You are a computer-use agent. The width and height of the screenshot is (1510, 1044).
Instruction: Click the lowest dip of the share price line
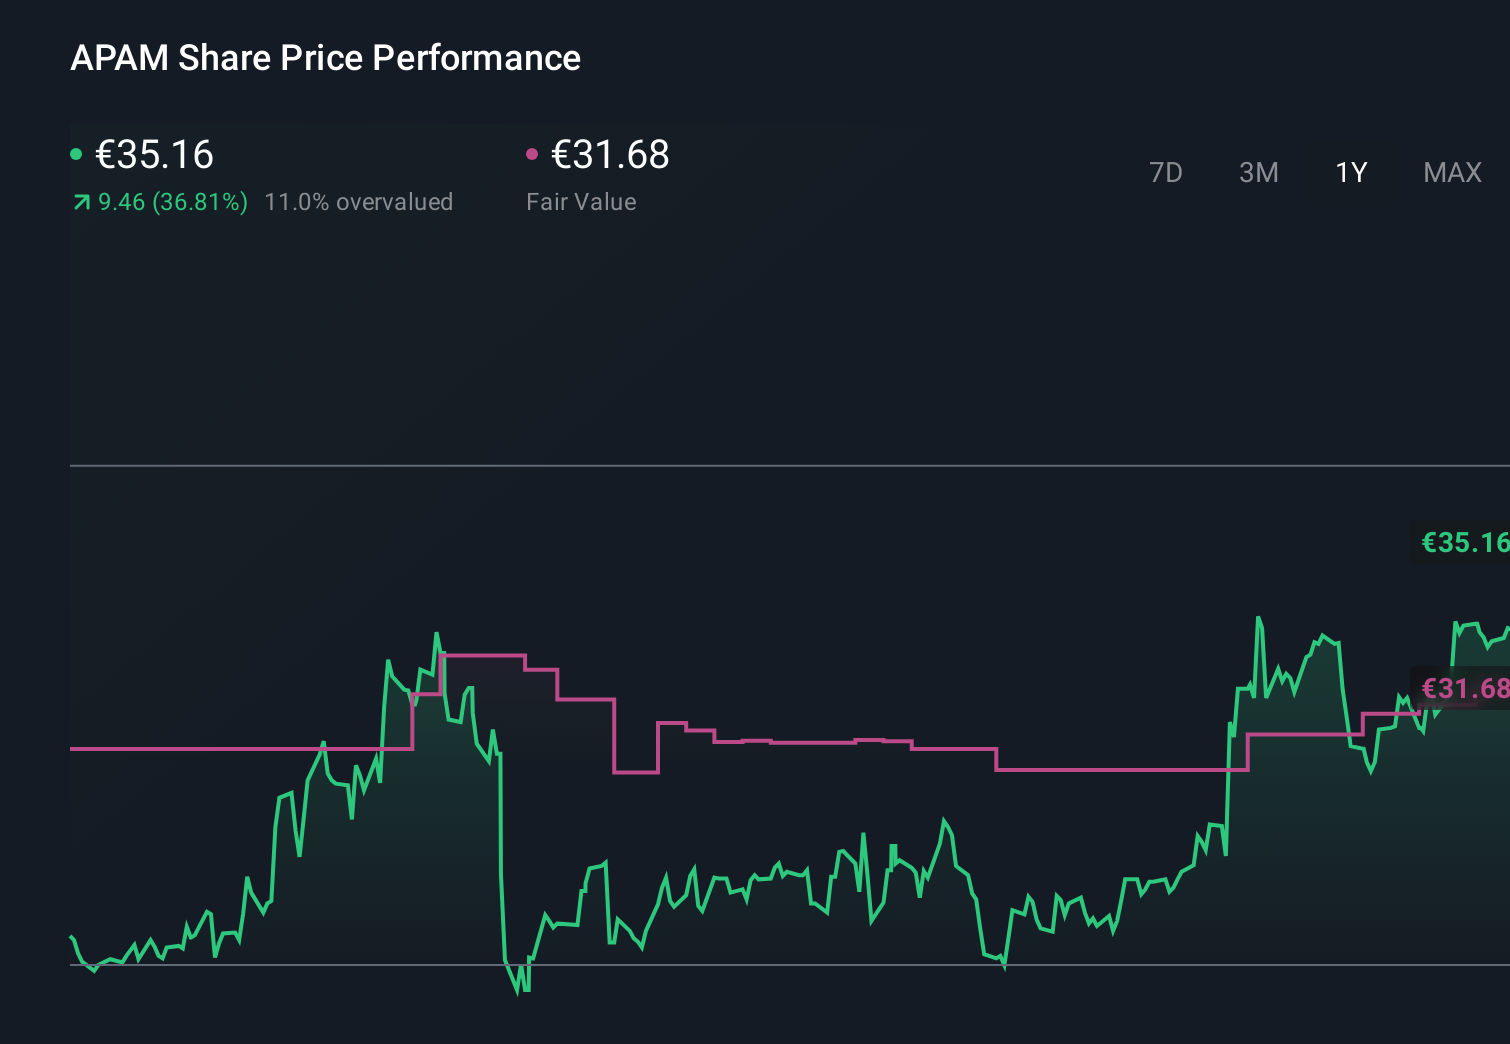(x=518, y=995)
